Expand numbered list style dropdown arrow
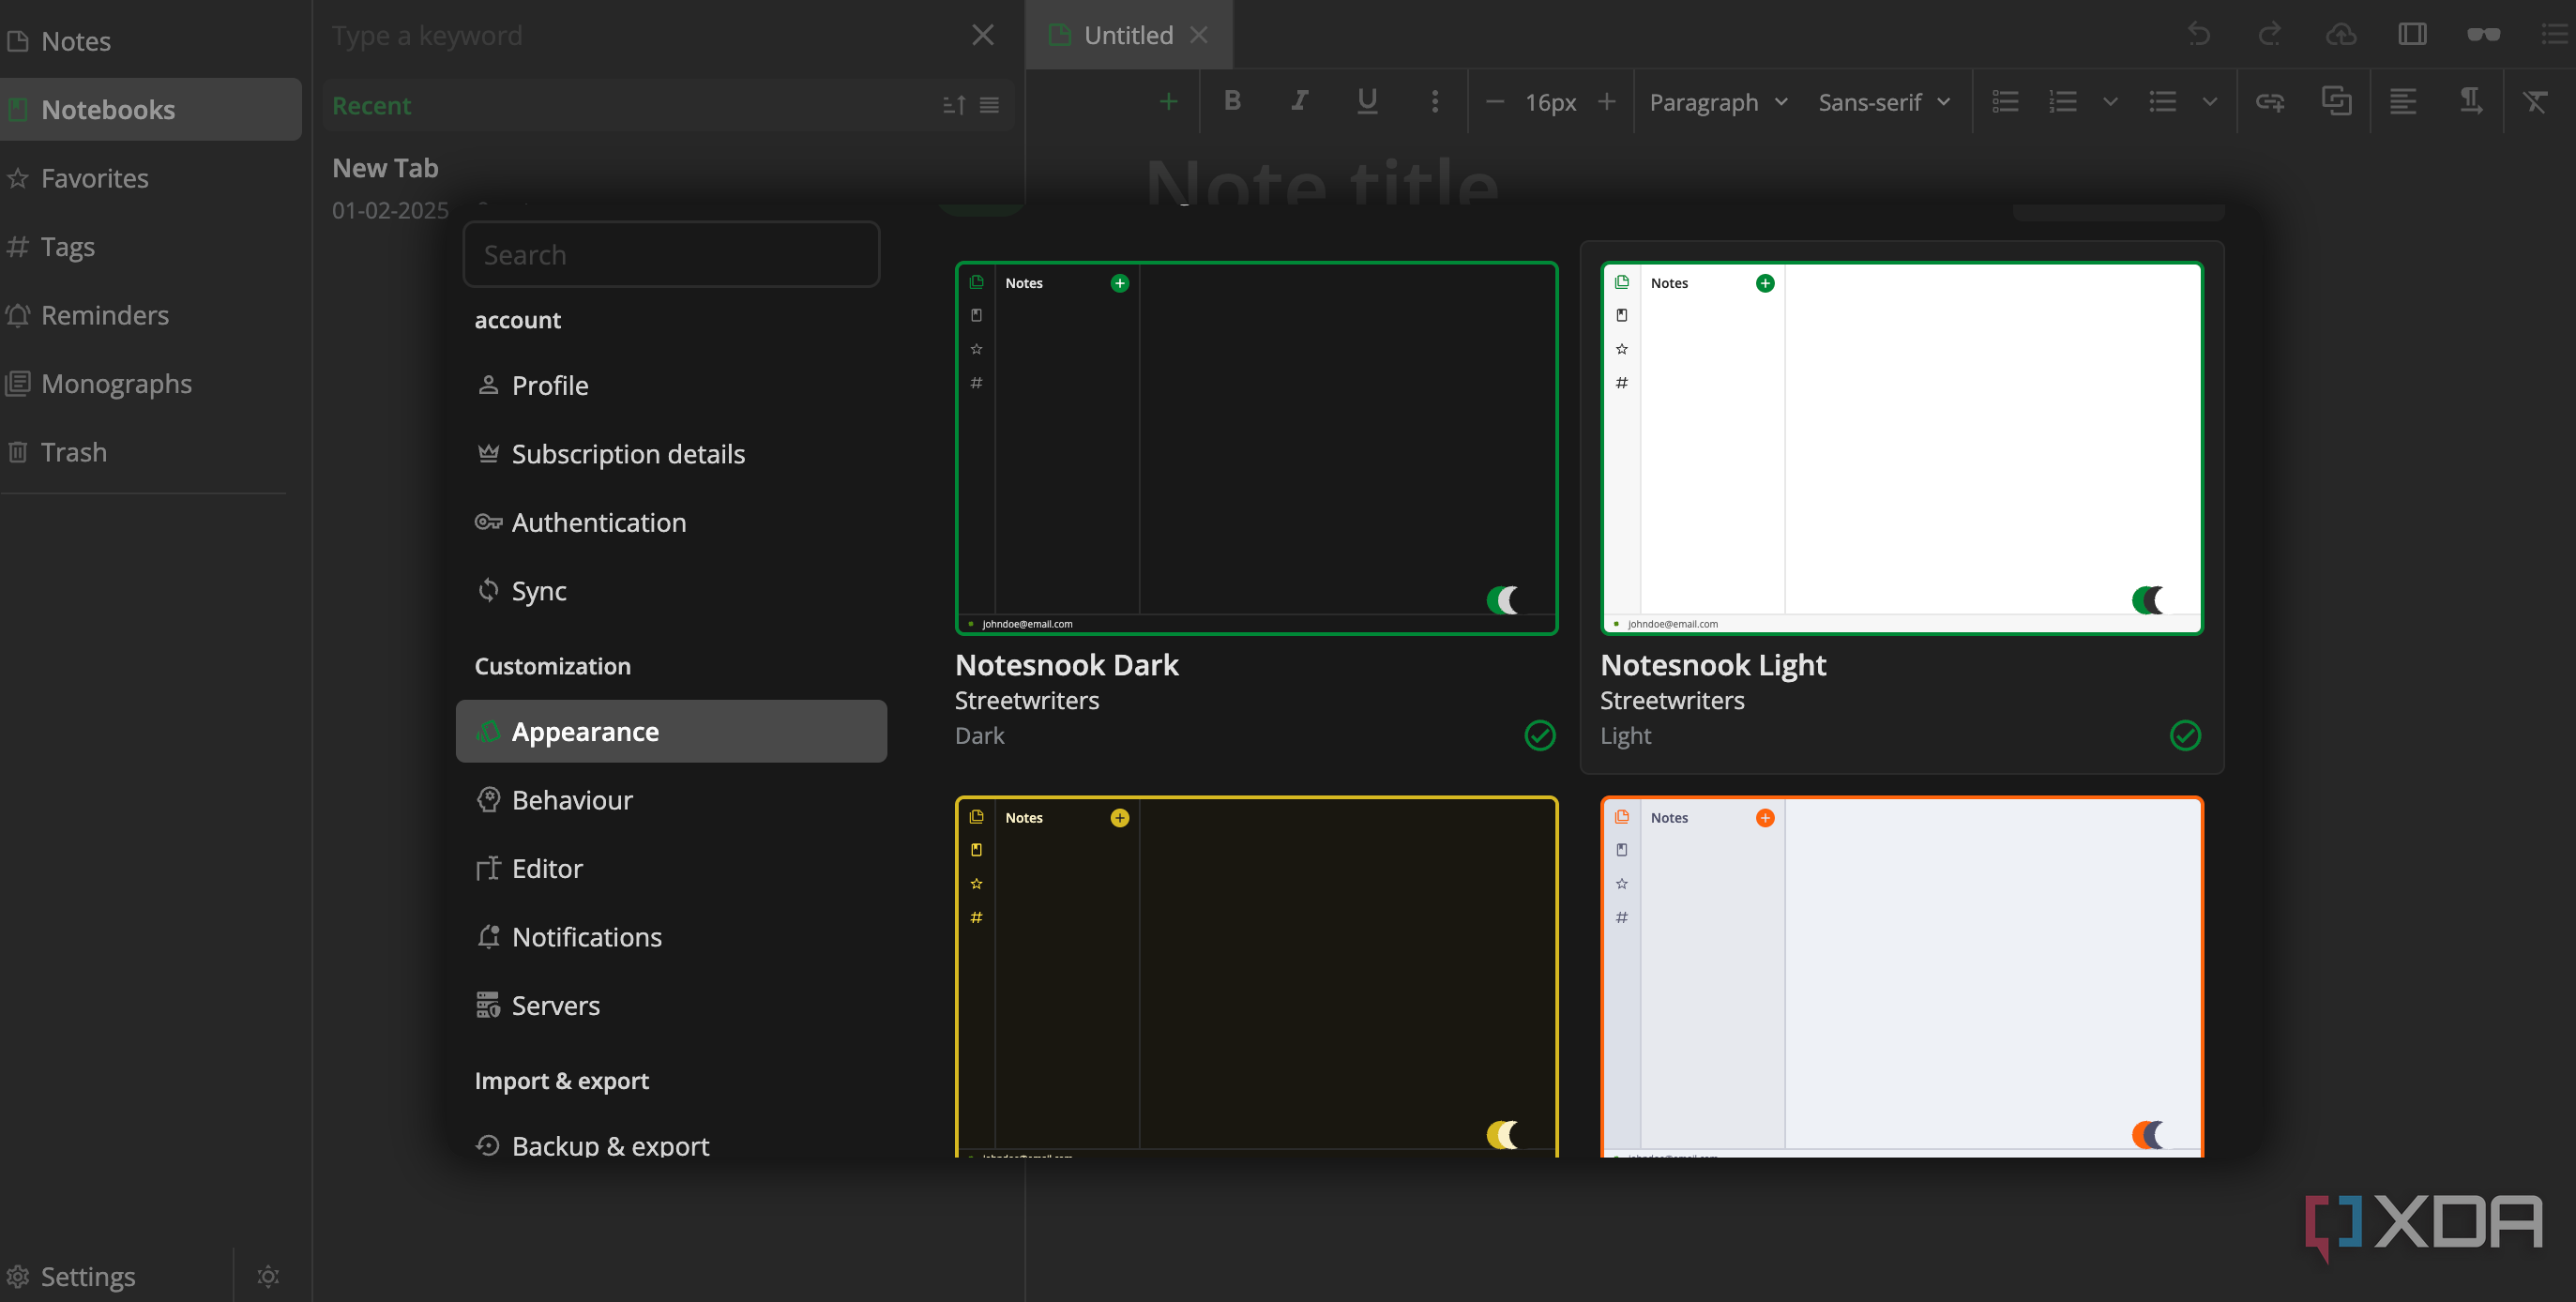 pyautogui.click(x=2110, y=101)
